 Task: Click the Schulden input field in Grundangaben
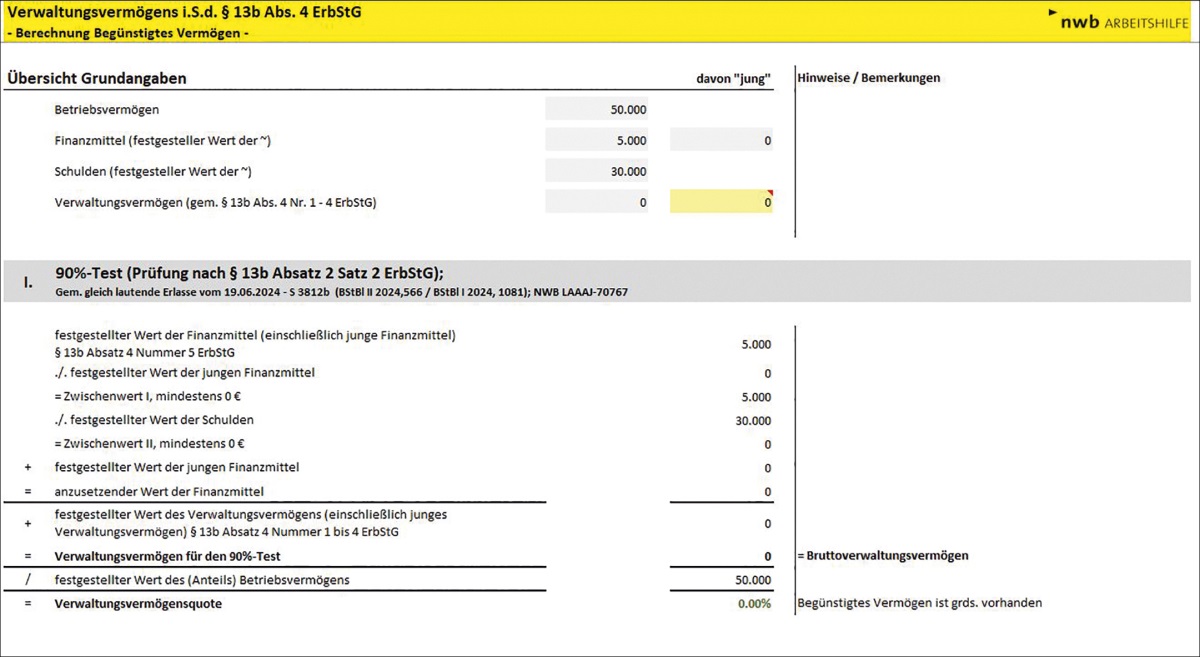click(597, 172)
